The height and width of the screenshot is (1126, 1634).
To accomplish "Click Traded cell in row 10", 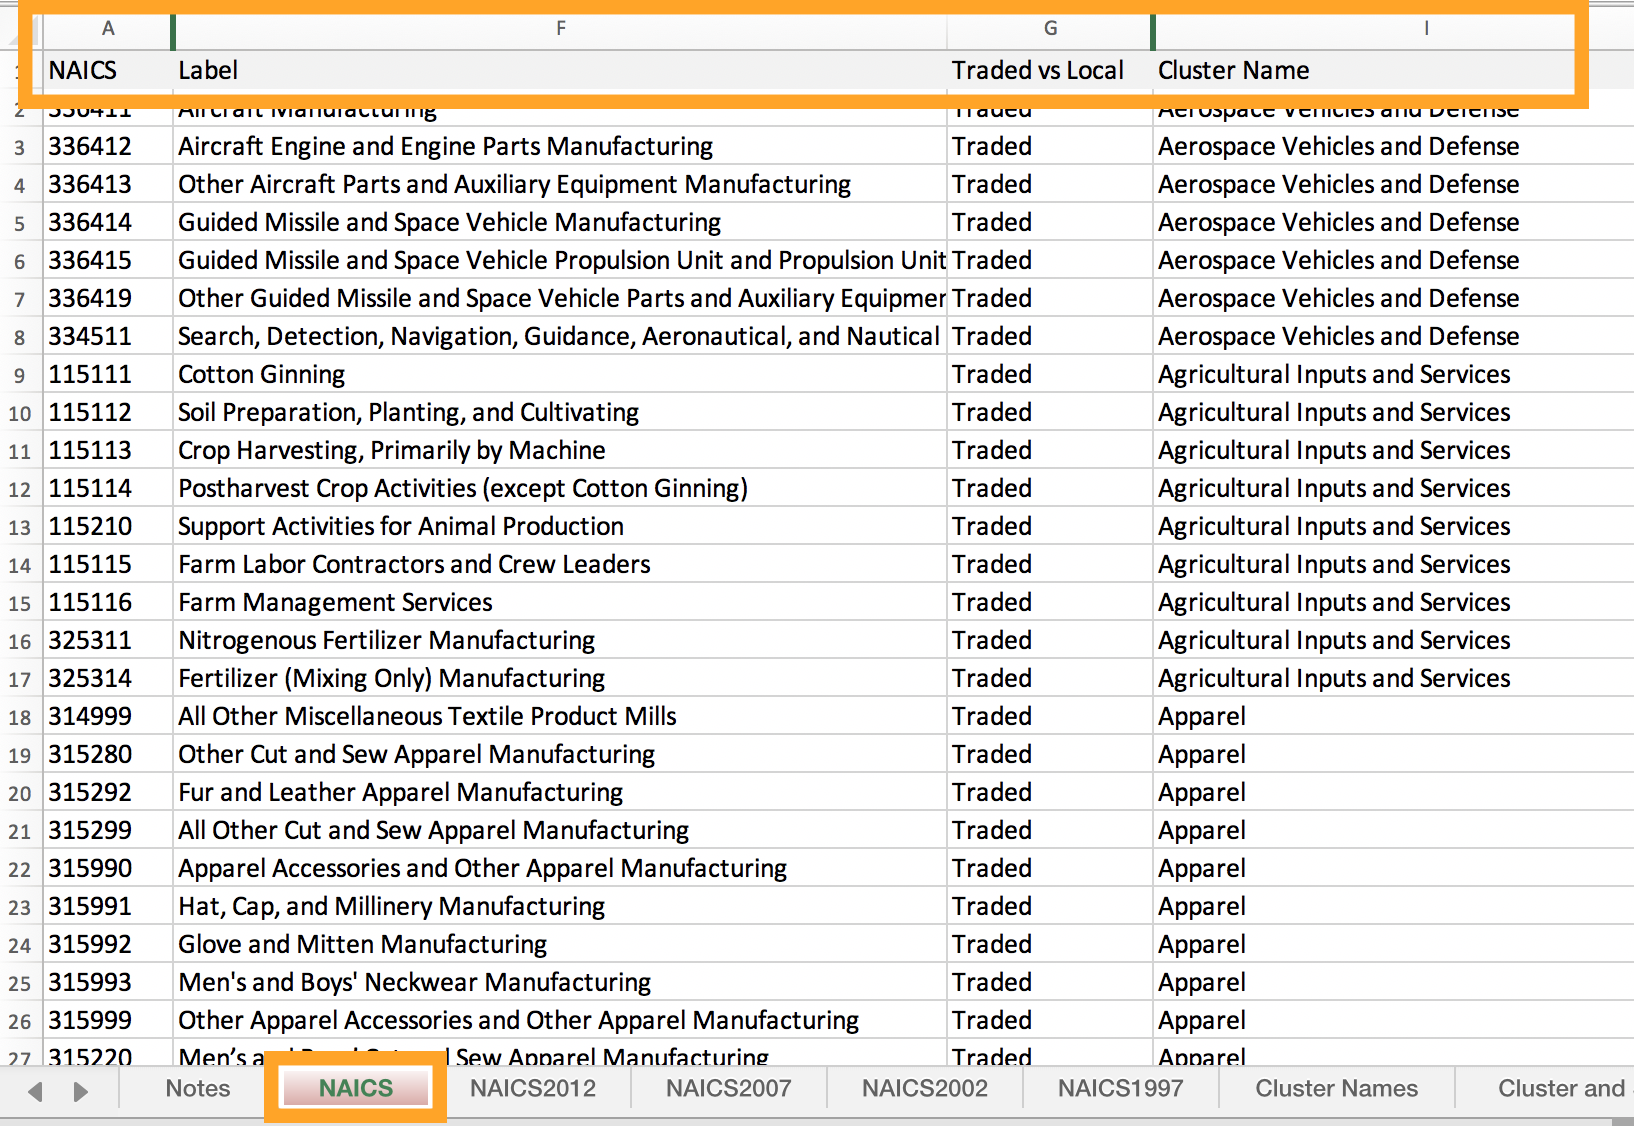I will click(x=1050, y=412).
